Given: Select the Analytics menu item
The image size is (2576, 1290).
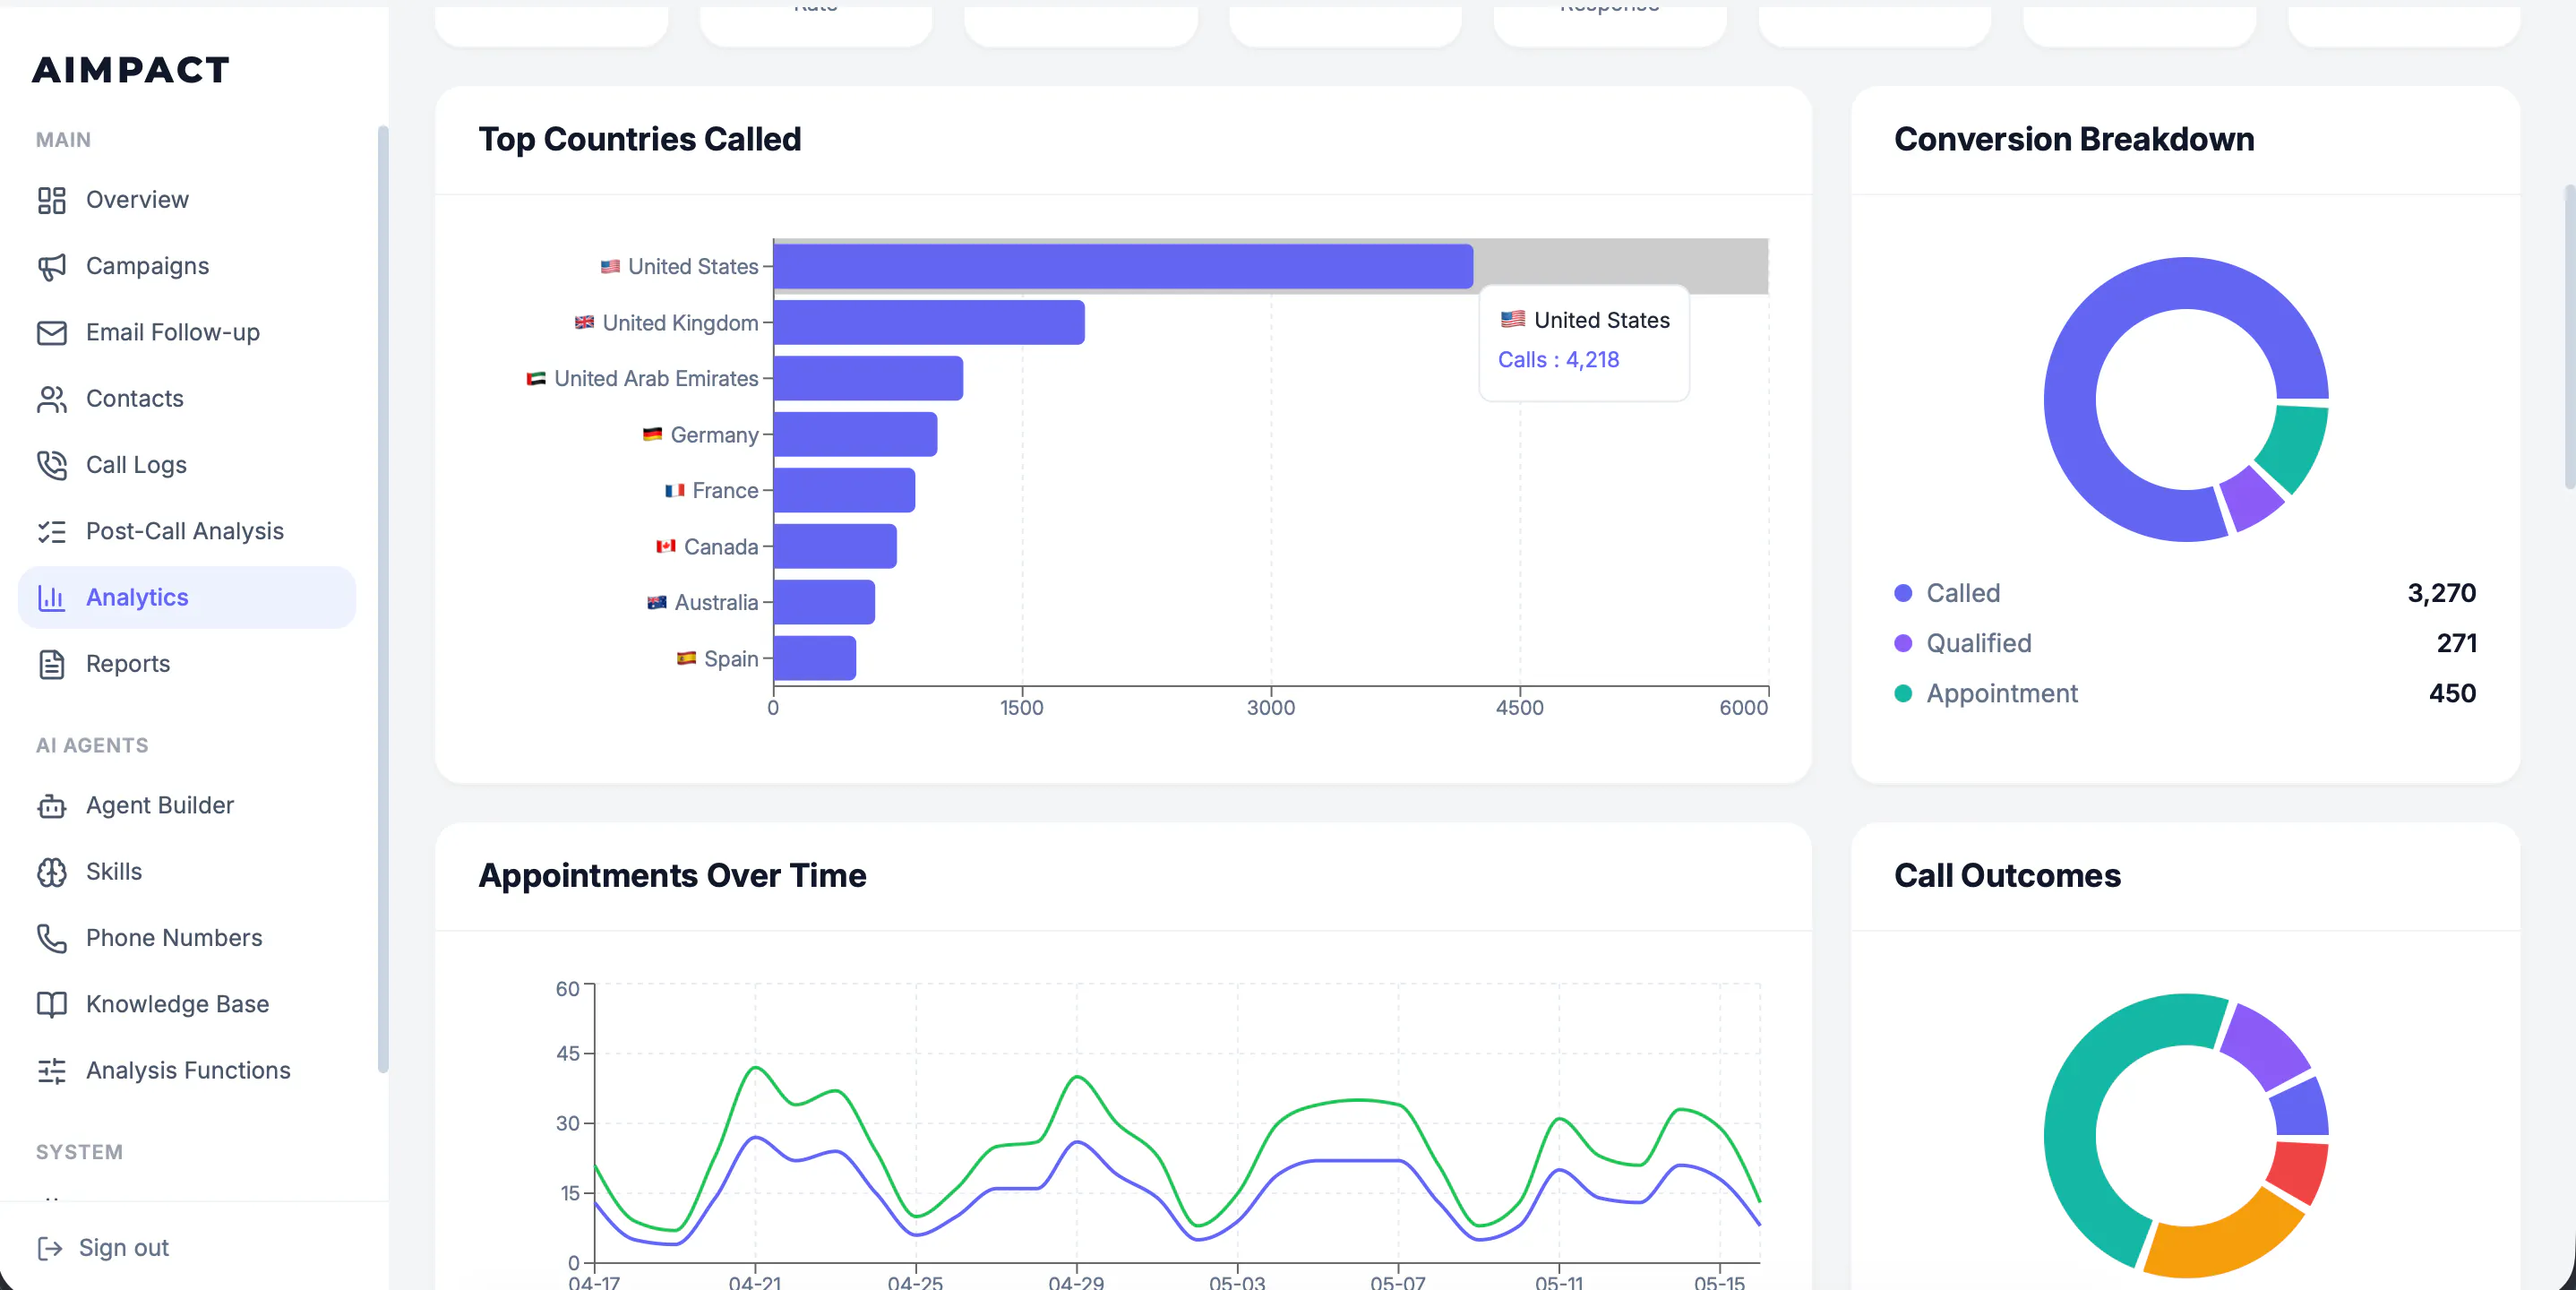Looking at the screenshot, I should (187, 597).
